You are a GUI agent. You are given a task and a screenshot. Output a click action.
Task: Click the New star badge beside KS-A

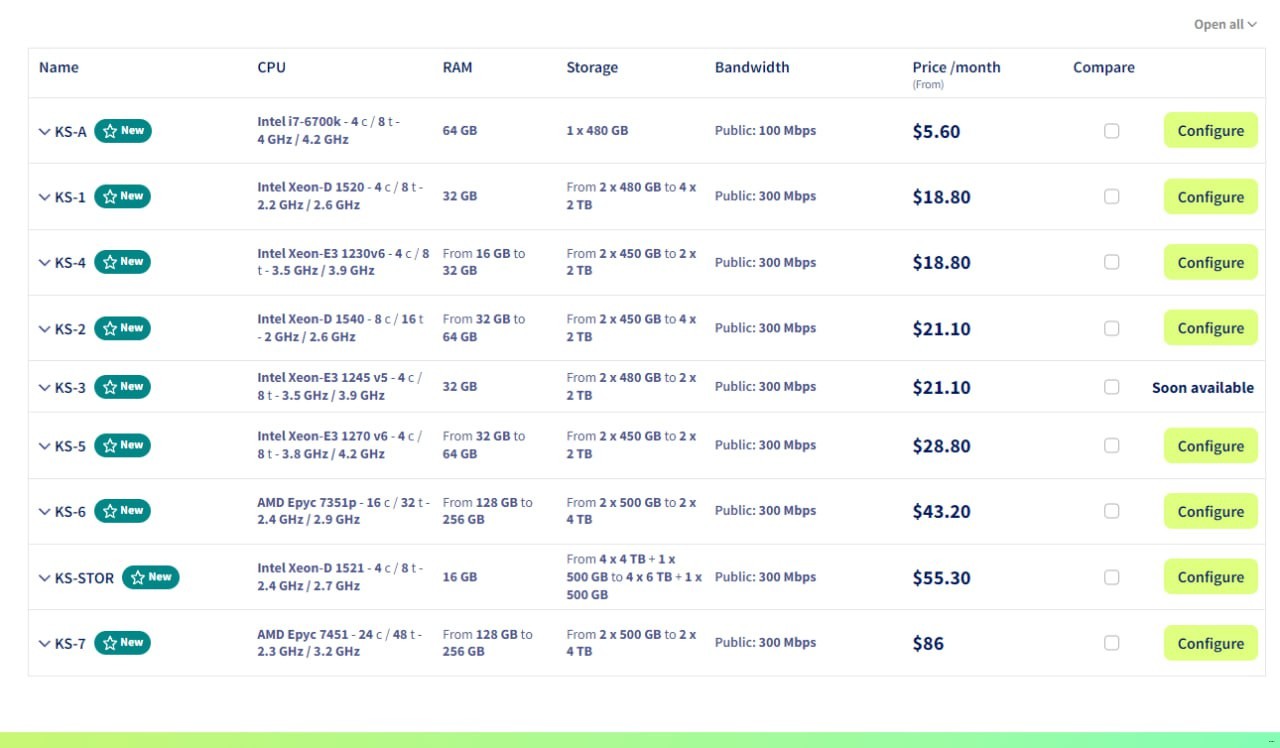pyautogui.click(x=123, y=131)
